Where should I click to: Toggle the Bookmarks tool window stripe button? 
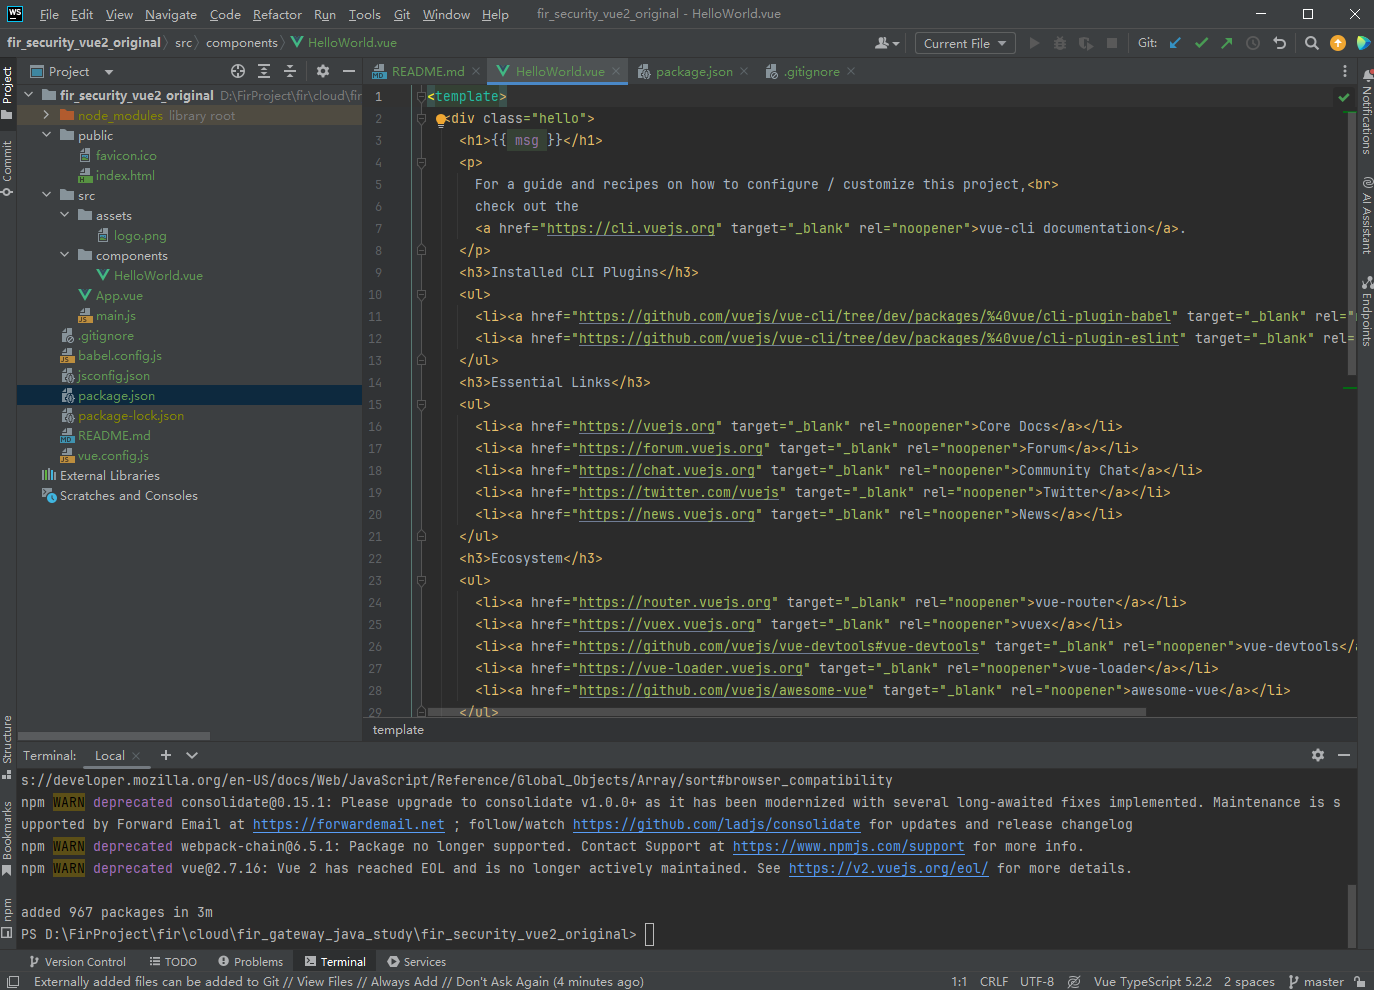[x=7, y=838]
